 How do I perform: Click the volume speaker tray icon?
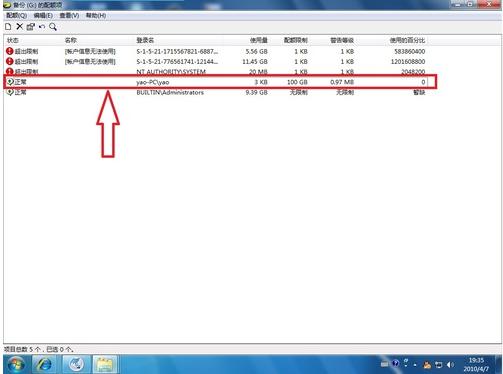pos(450,365)
